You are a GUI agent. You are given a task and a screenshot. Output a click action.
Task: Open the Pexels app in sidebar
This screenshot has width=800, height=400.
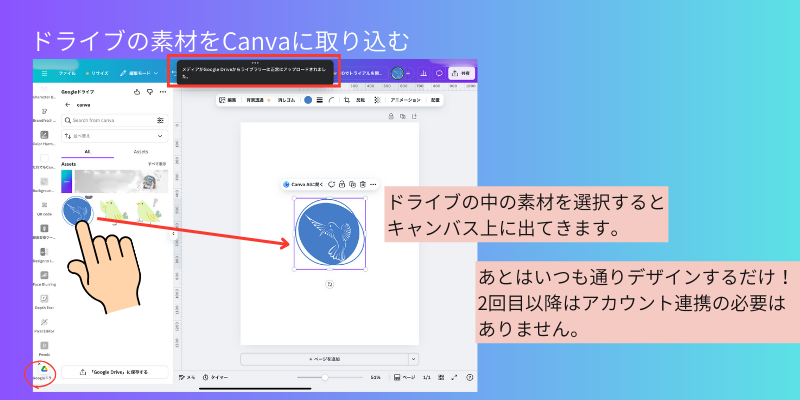click(x=44, y=348)
